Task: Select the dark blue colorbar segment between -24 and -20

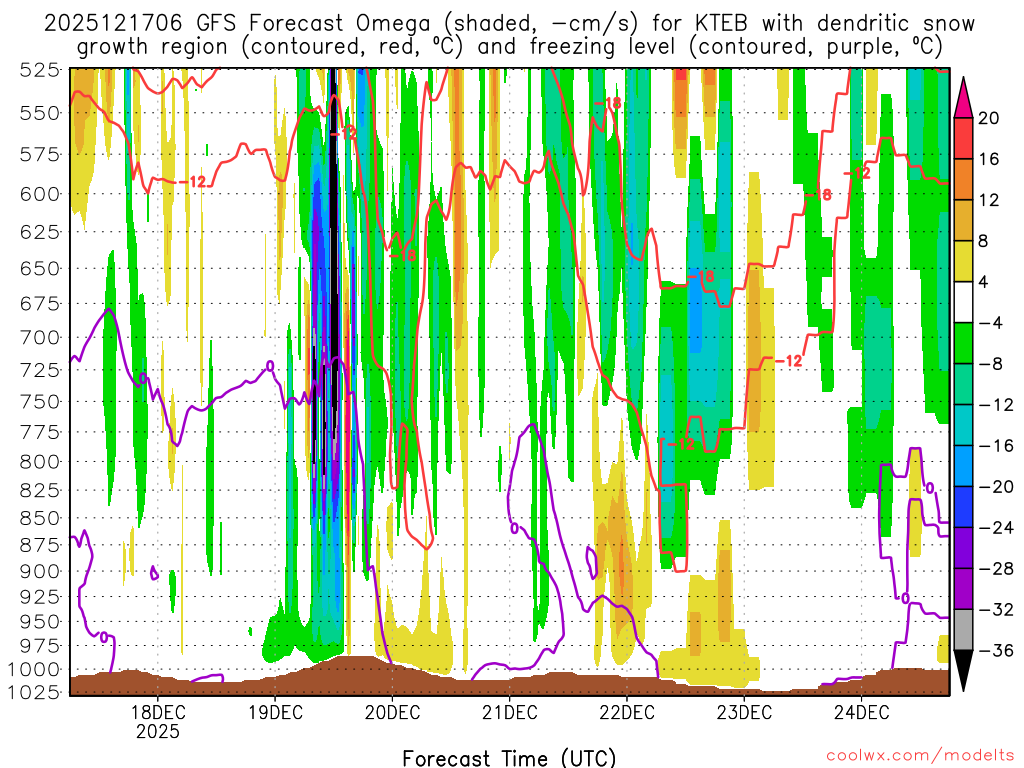Action: pyautogui.click(x=965, y=507)
